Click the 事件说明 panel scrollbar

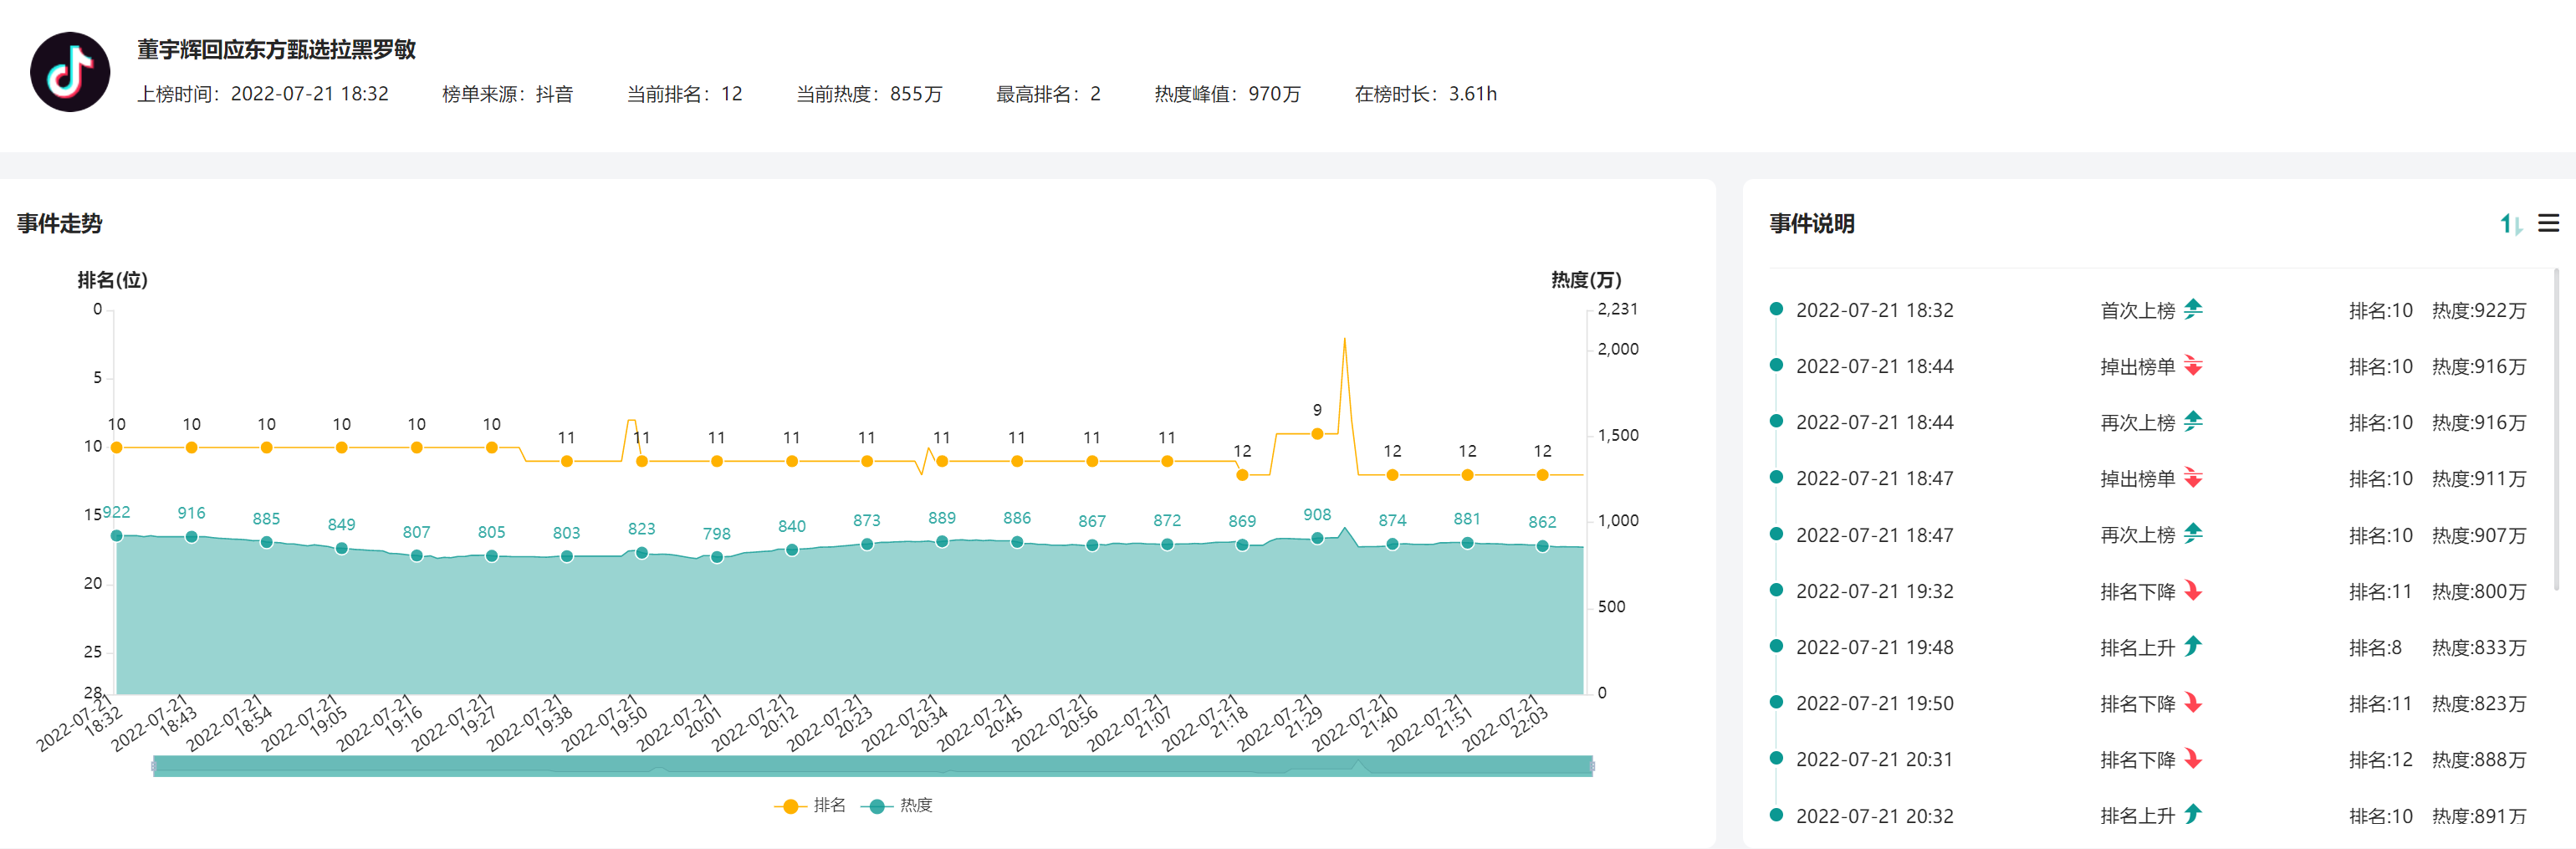2556,430
